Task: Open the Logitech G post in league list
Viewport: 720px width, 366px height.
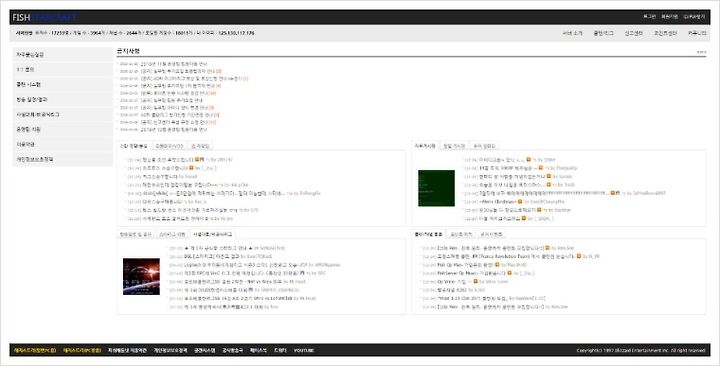Action: coord(246,265)
